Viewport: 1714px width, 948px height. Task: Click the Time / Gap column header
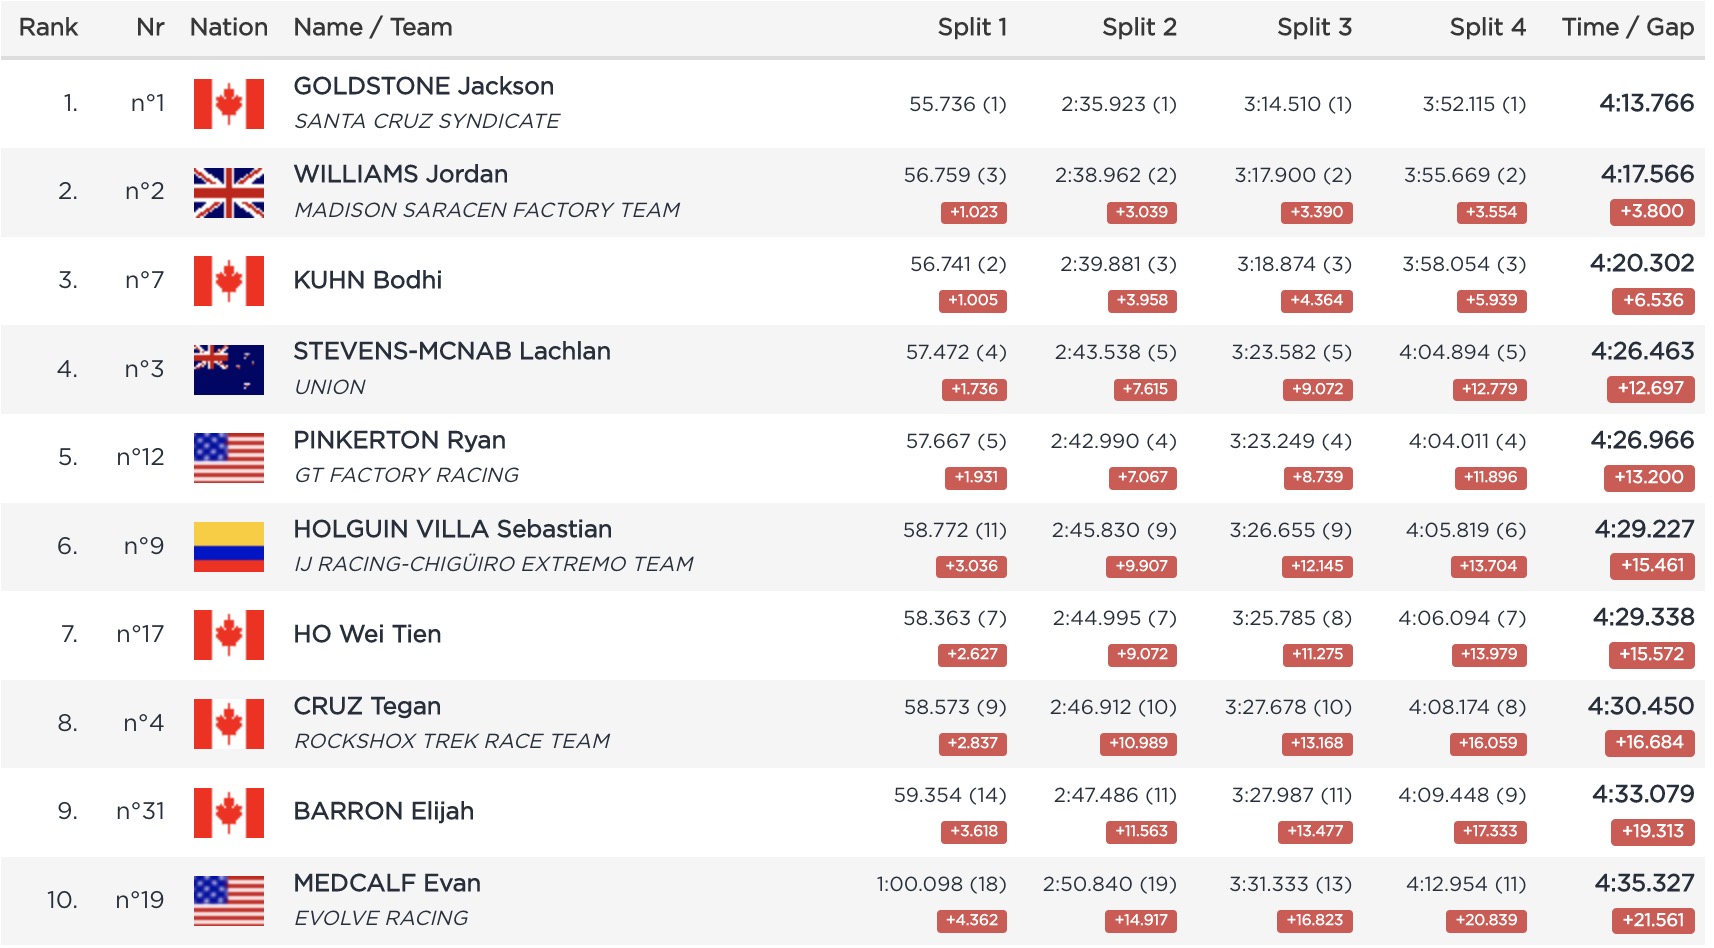coord(1627,27)
